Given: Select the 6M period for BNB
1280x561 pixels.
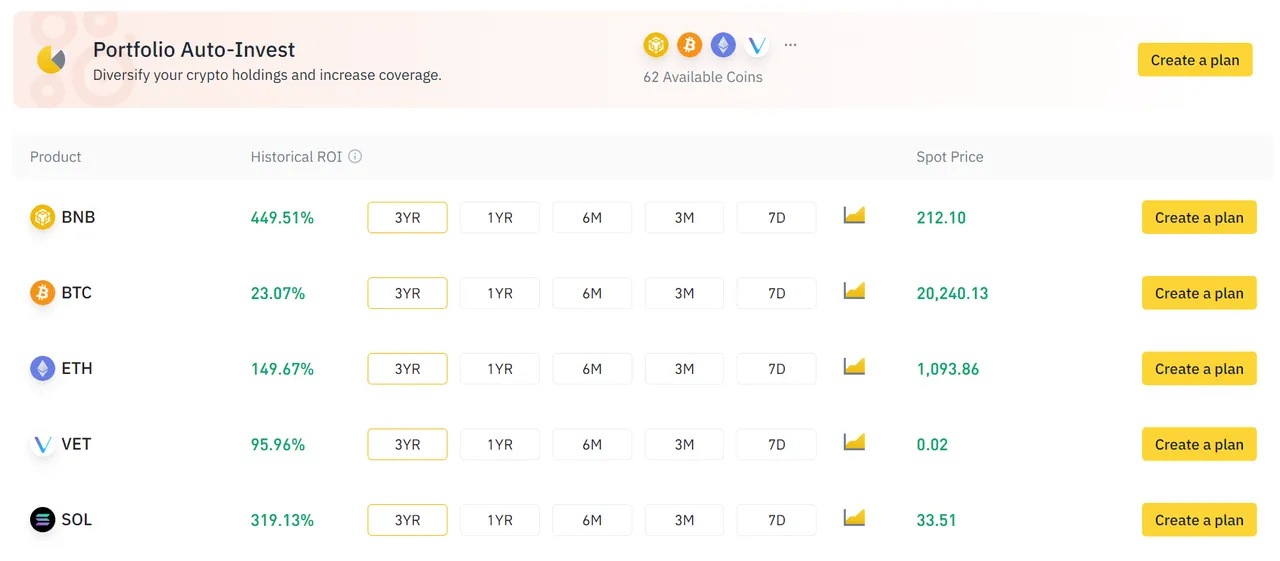Looking at the screenshot, I should point(592,217).
